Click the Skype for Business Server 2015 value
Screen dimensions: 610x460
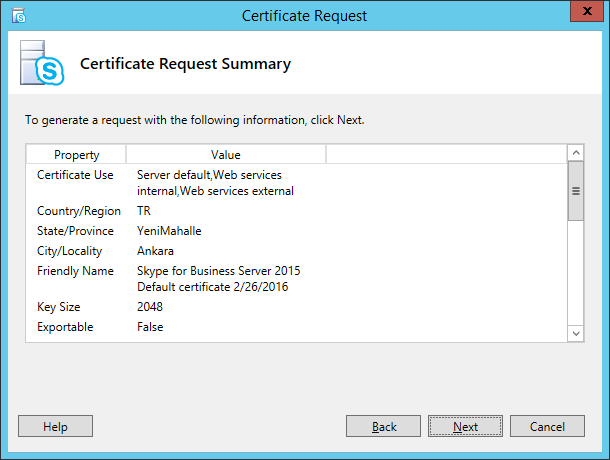(219, 279)
